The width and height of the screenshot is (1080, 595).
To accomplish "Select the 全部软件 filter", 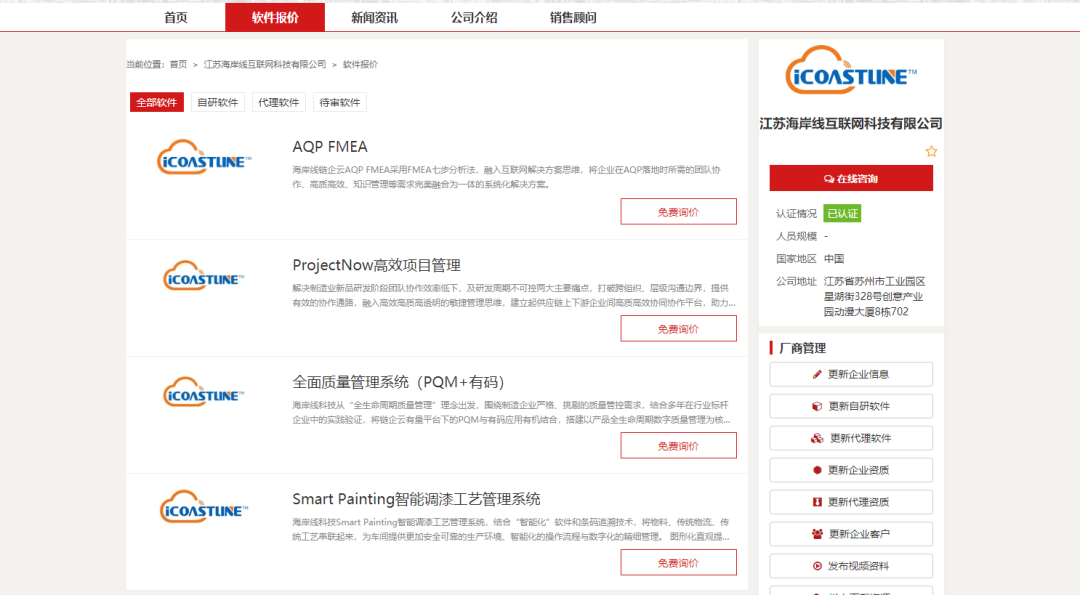I will pyautogui.click(x=157, y=103).
